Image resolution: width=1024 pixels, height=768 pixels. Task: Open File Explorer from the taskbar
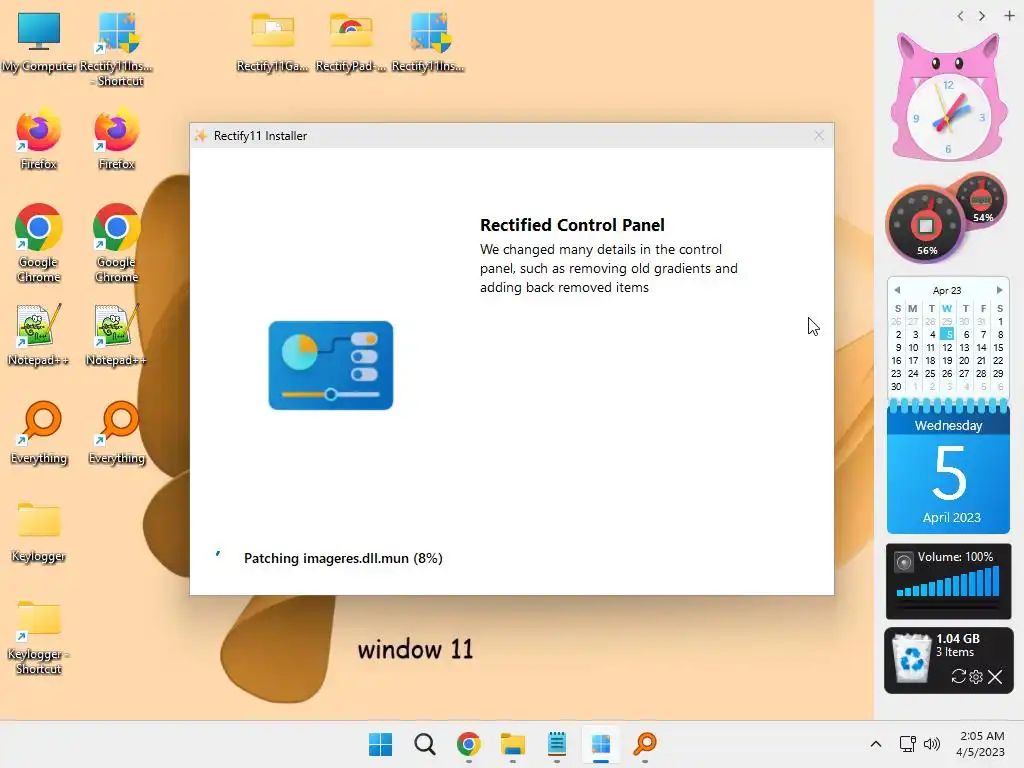513,744
